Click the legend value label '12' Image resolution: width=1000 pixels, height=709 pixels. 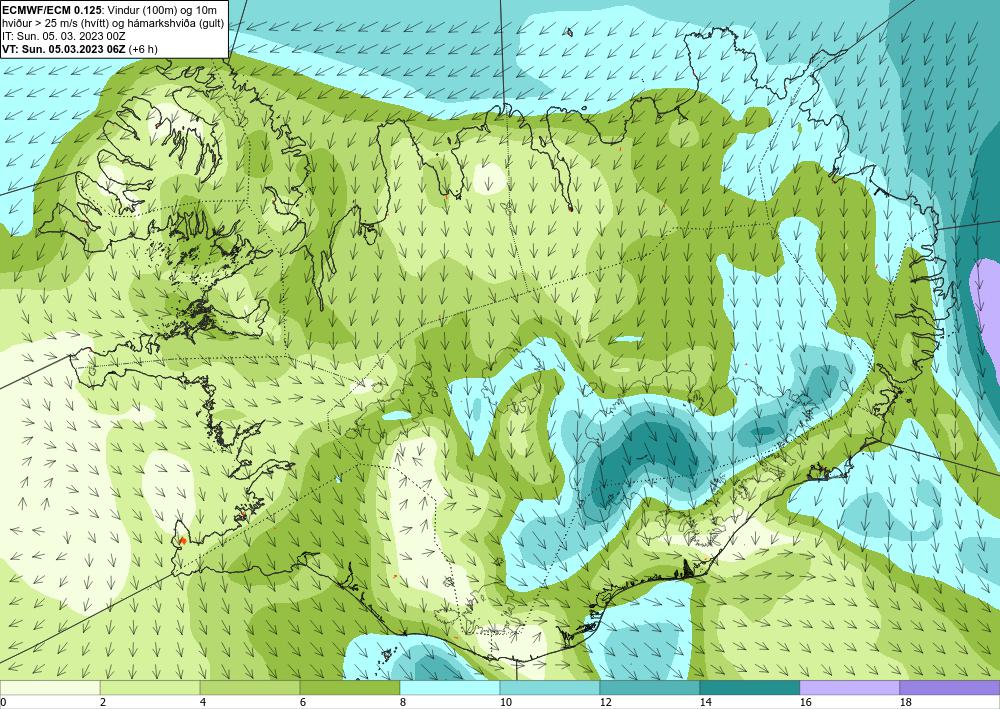coord(605,703)
